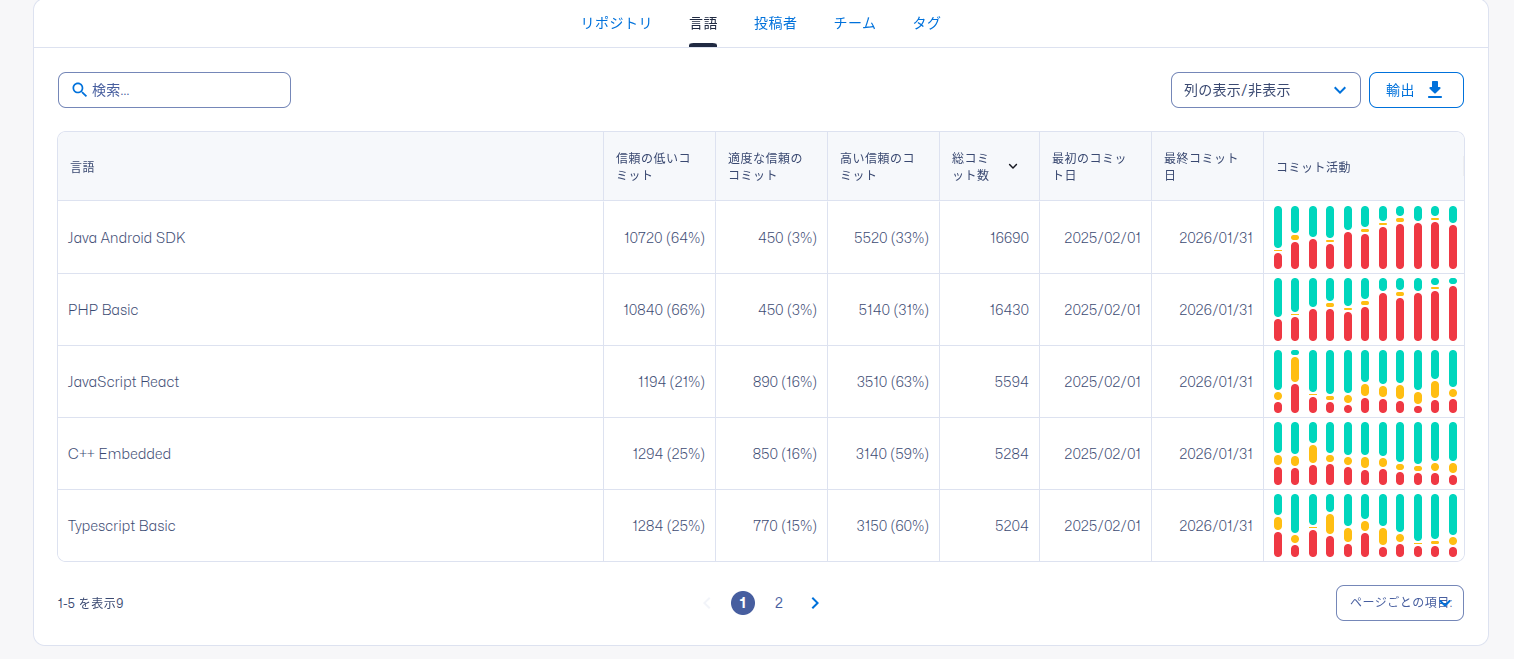Go to page 2

click(x=779, y=603)
